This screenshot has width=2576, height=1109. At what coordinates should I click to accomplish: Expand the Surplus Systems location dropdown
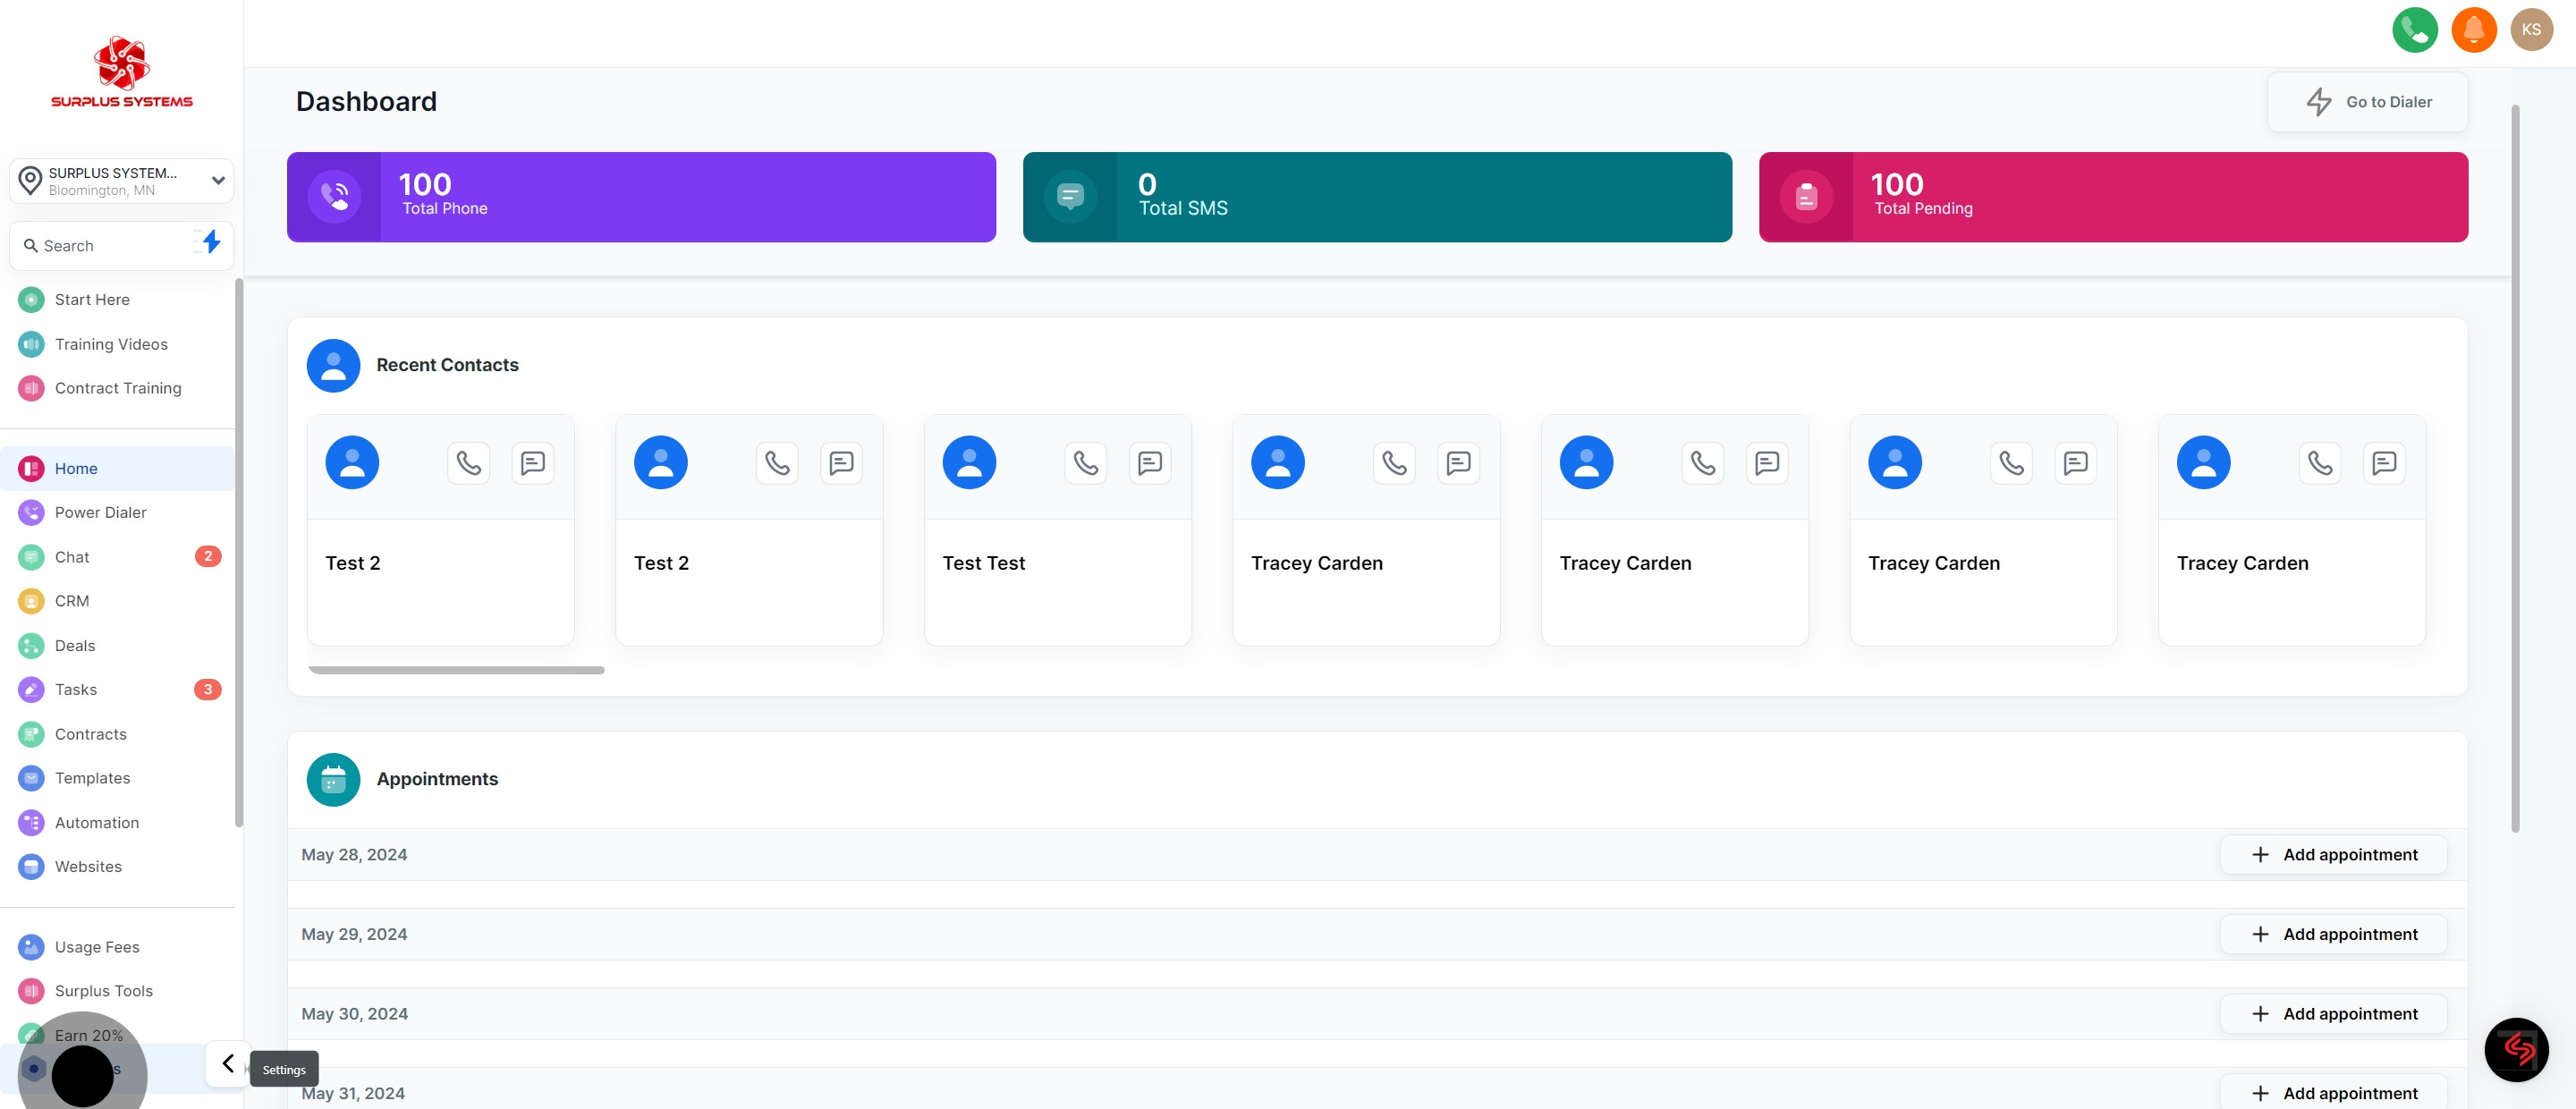tap(217, 181)
